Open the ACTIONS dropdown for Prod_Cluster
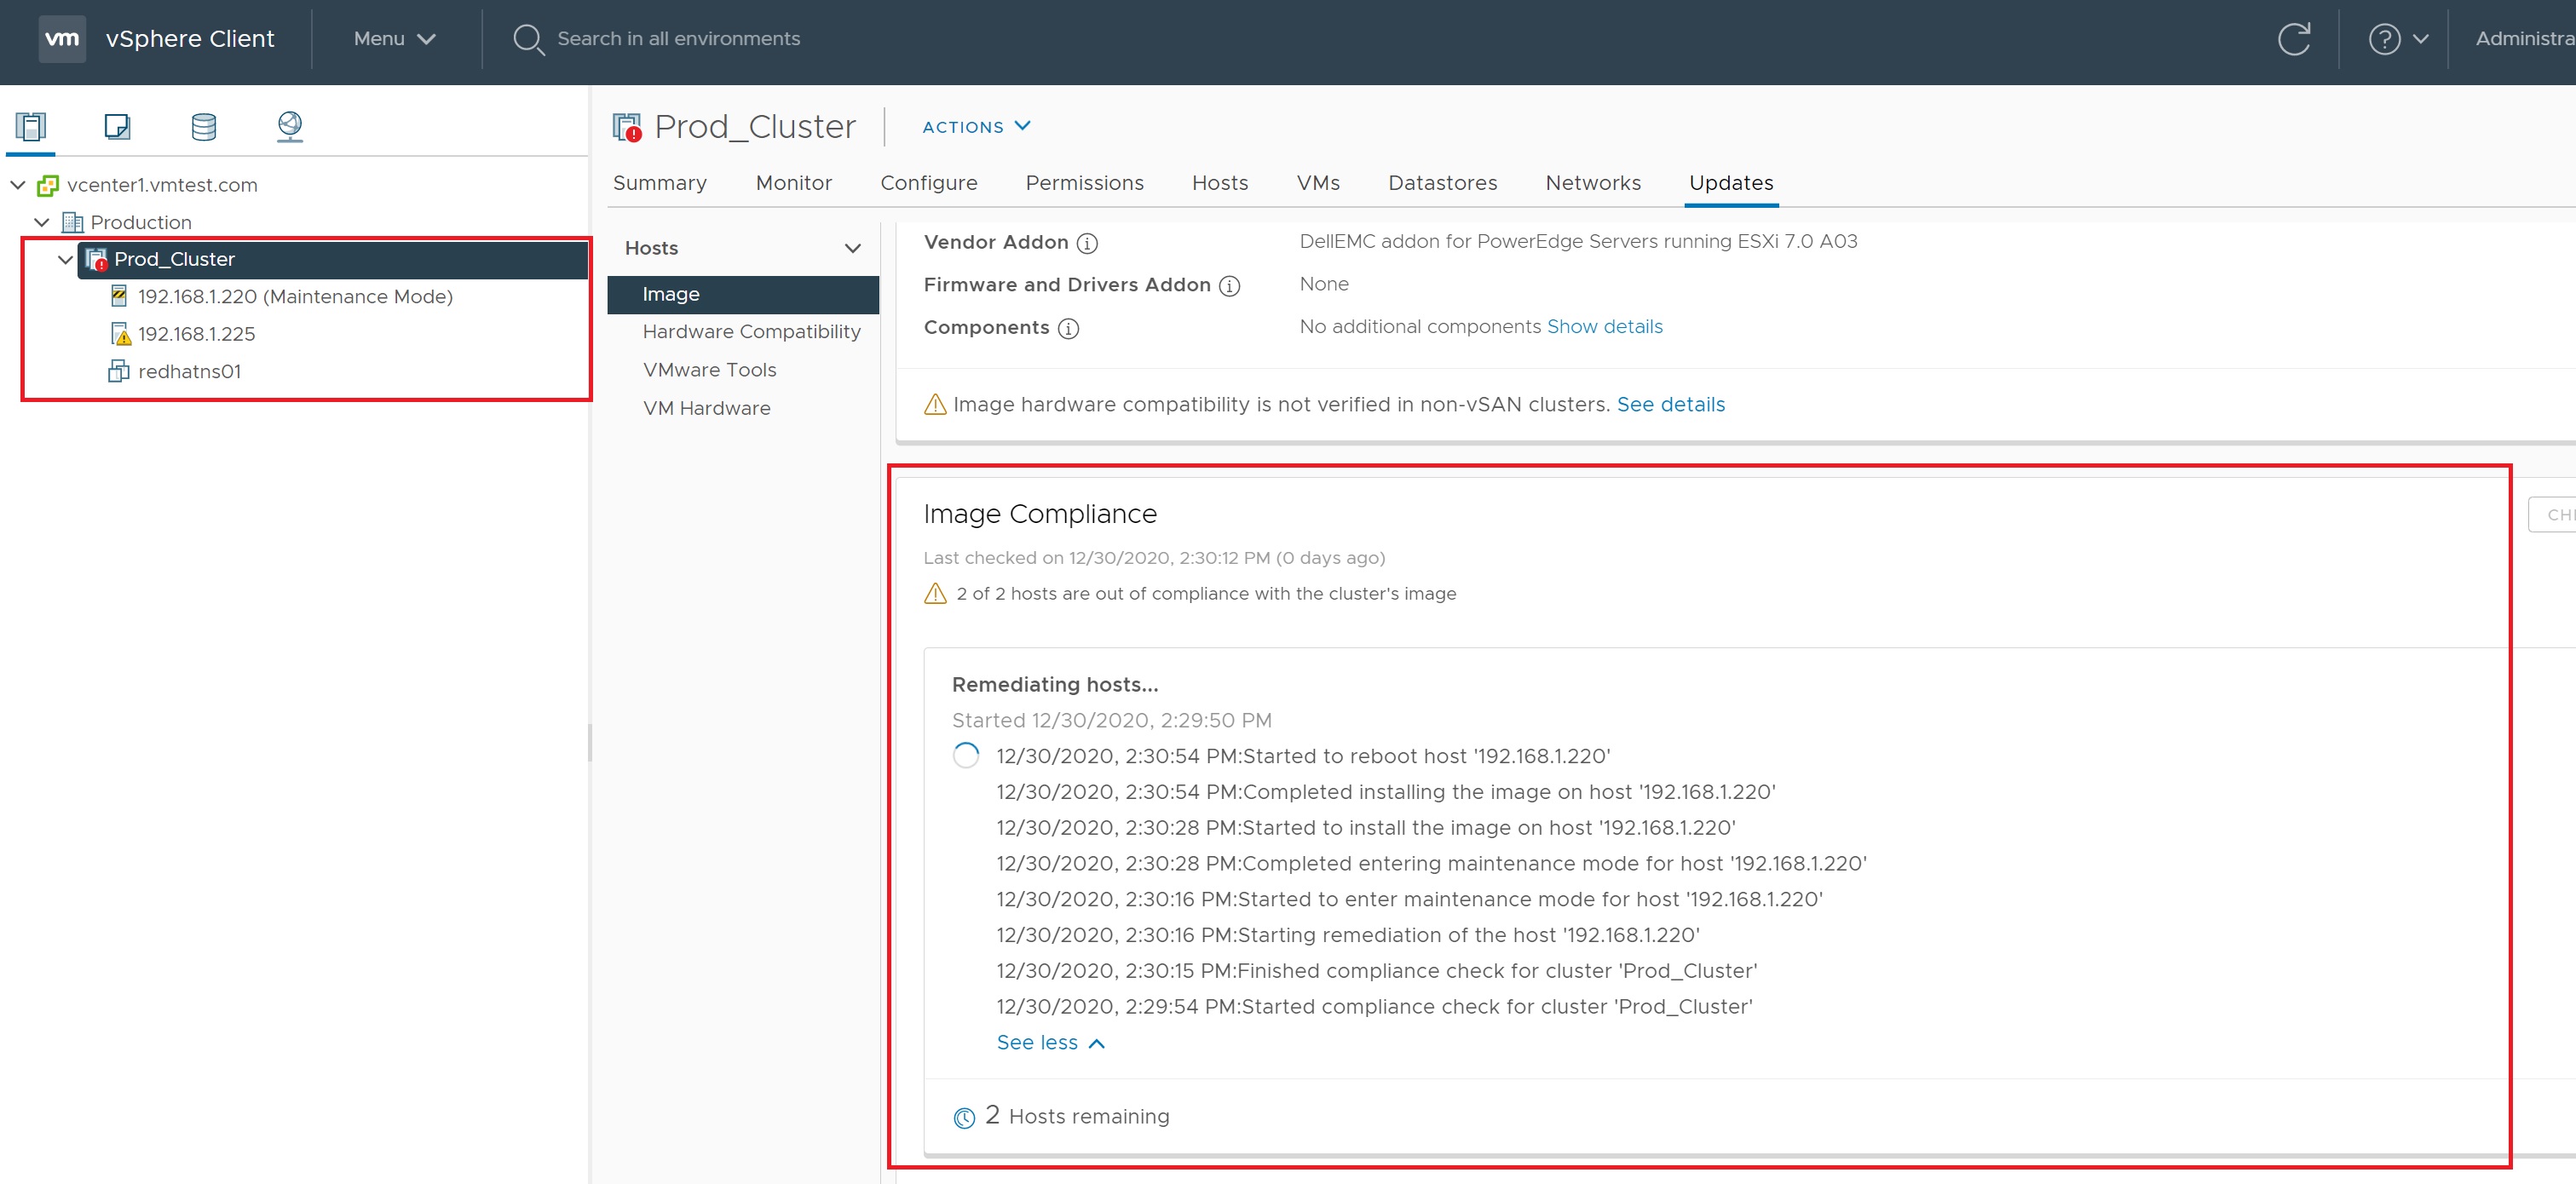The image size is (2576, 1184). coord(976,127)
